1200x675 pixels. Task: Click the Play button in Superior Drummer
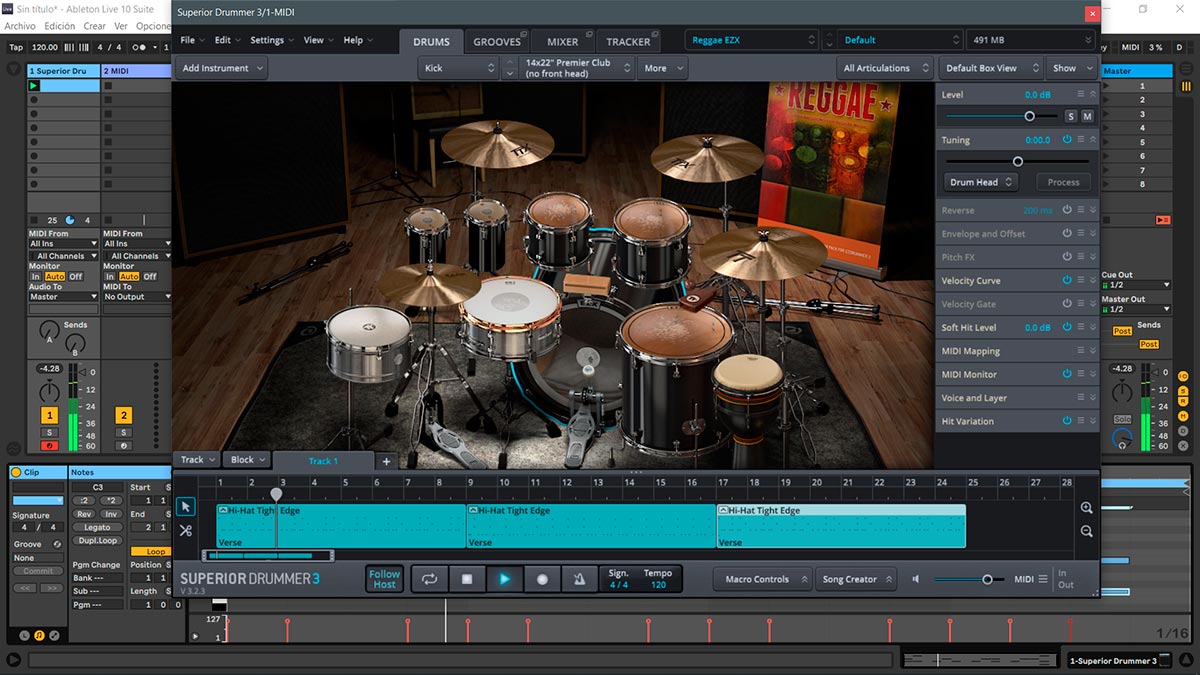[x=504, y=579]
